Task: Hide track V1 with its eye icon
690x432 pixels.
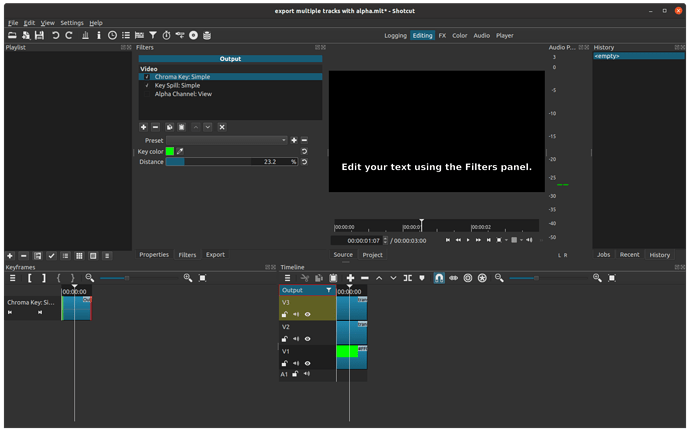Action: (x=308, y=364)
